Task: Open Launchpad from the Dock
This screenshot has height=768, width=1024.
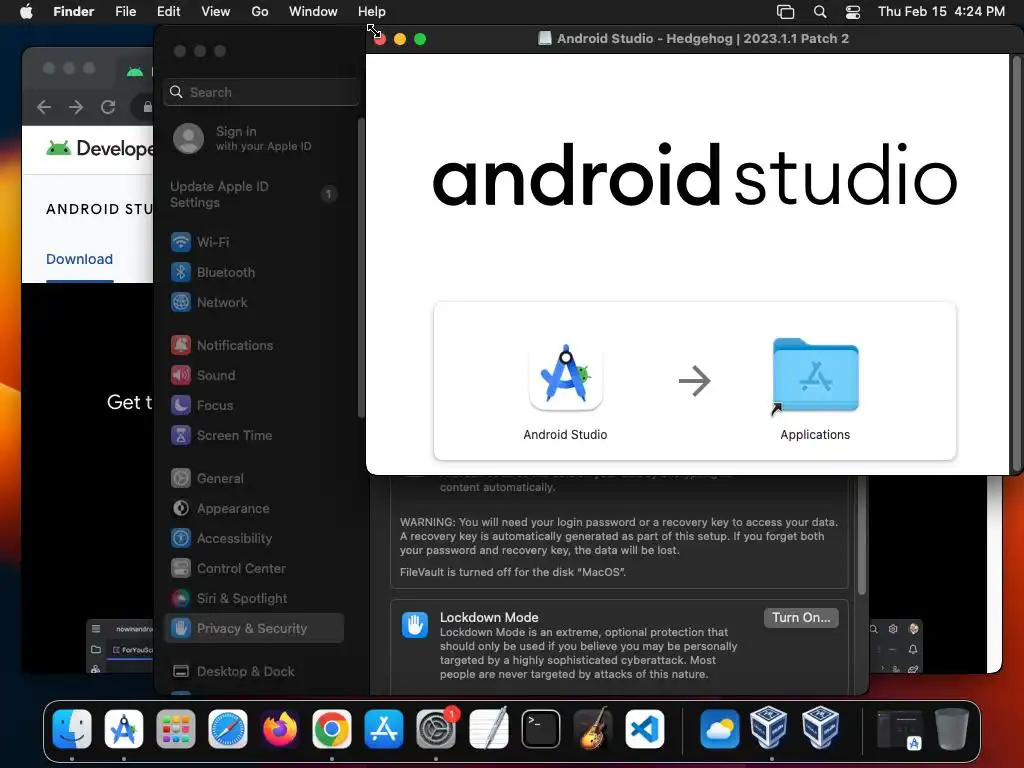Action: coord(176,729)
